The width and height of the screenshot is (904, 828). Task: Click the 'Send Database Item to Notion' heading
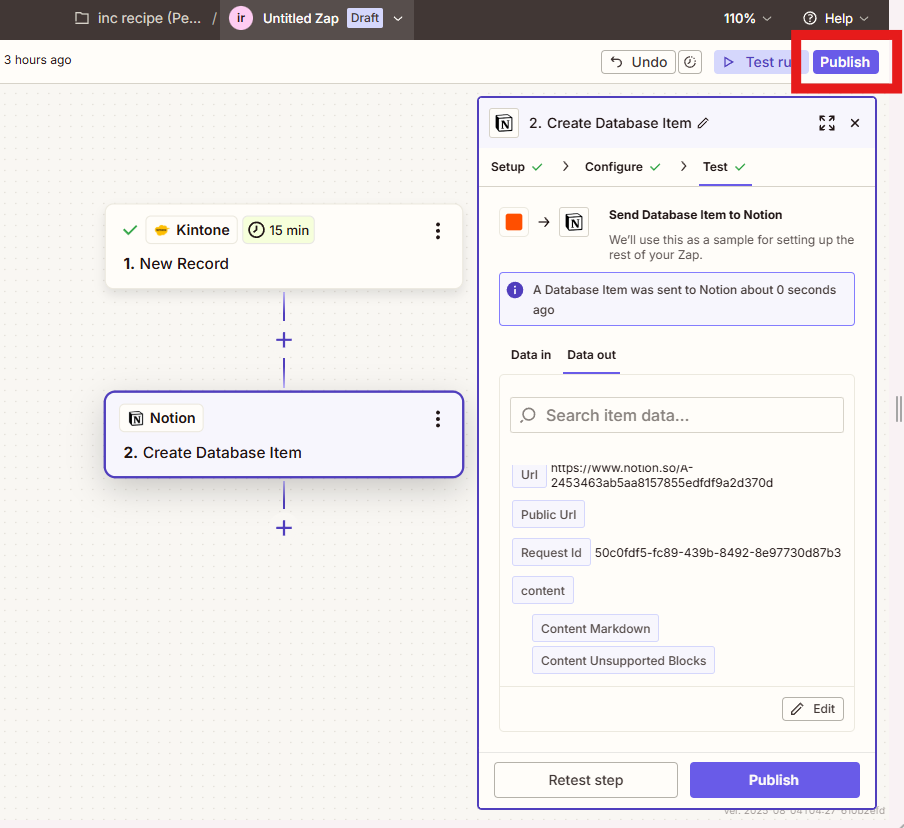click(x=695, y=214)
